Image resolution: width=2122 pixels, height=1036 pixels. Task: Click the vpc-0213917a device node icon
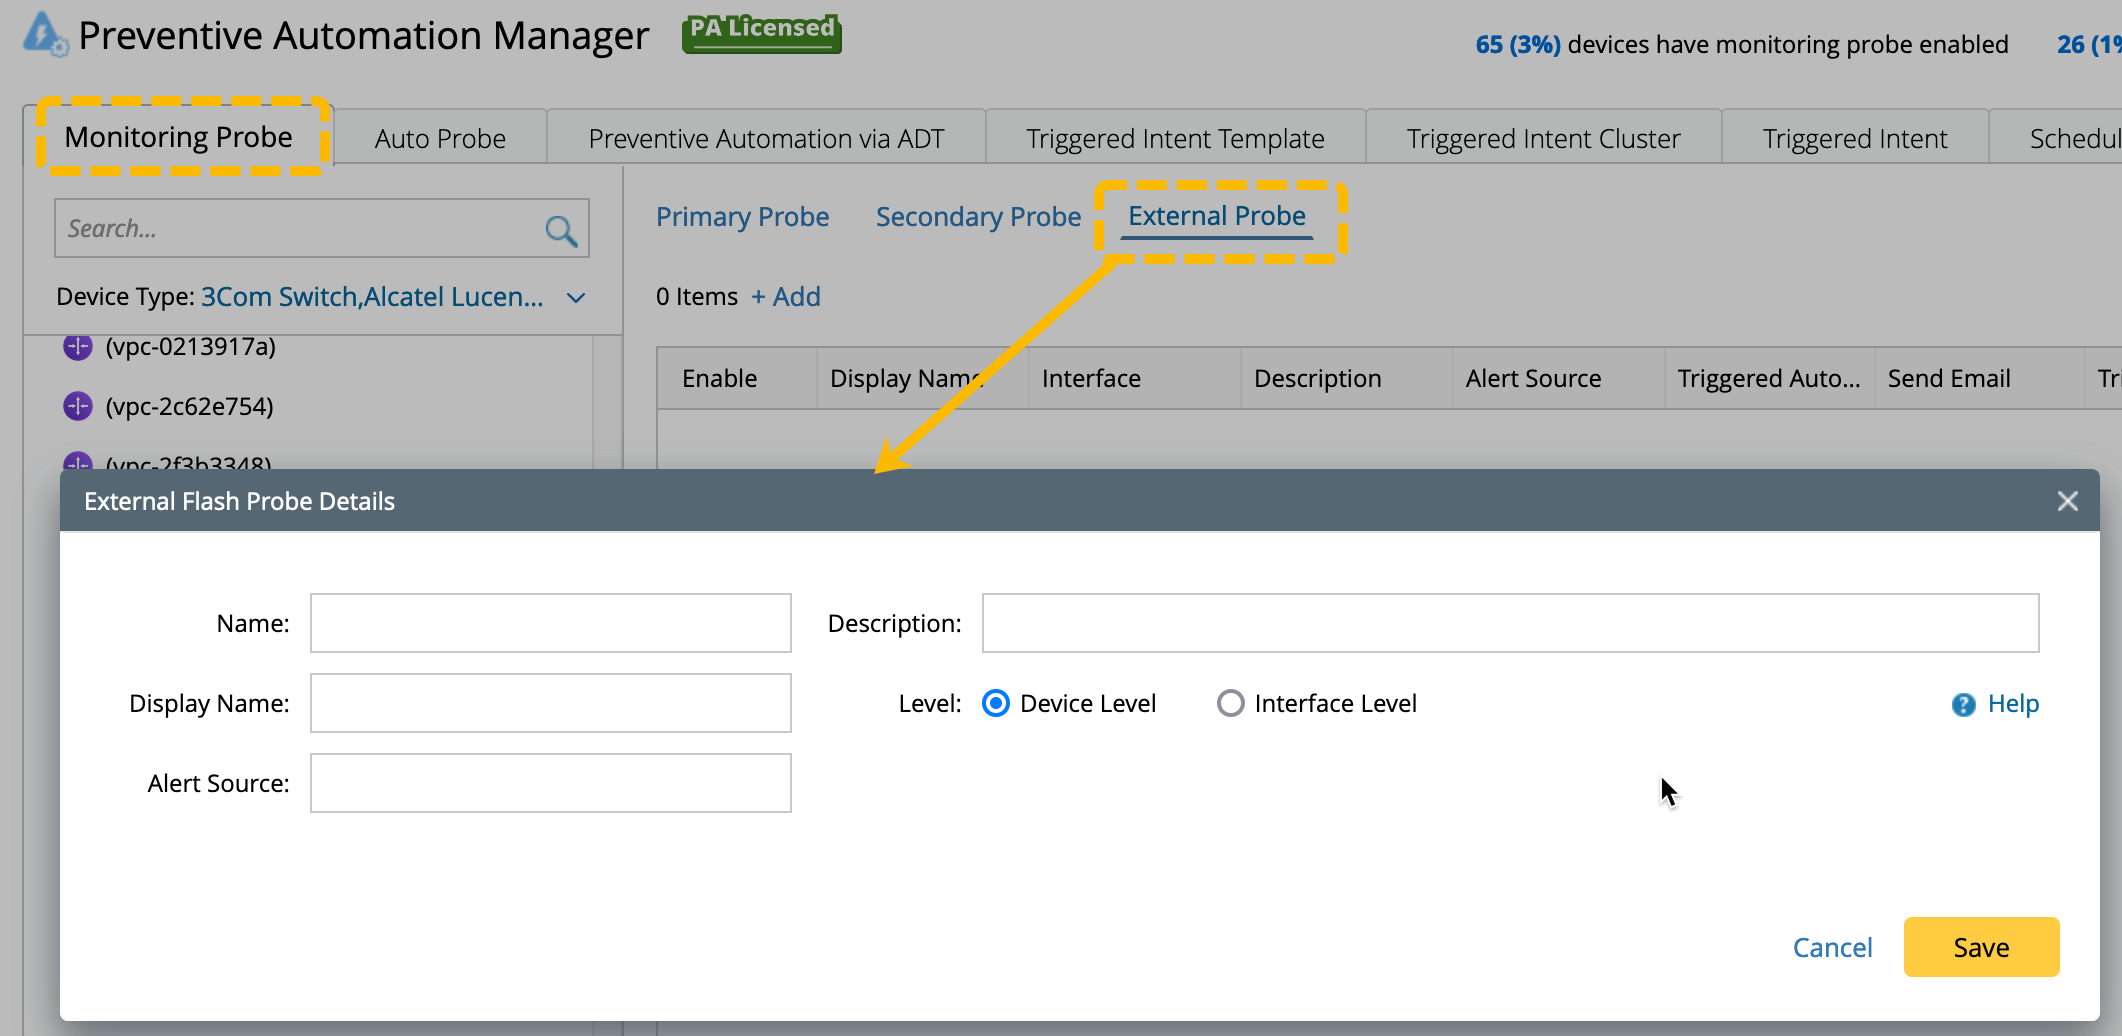click(77, 347)
